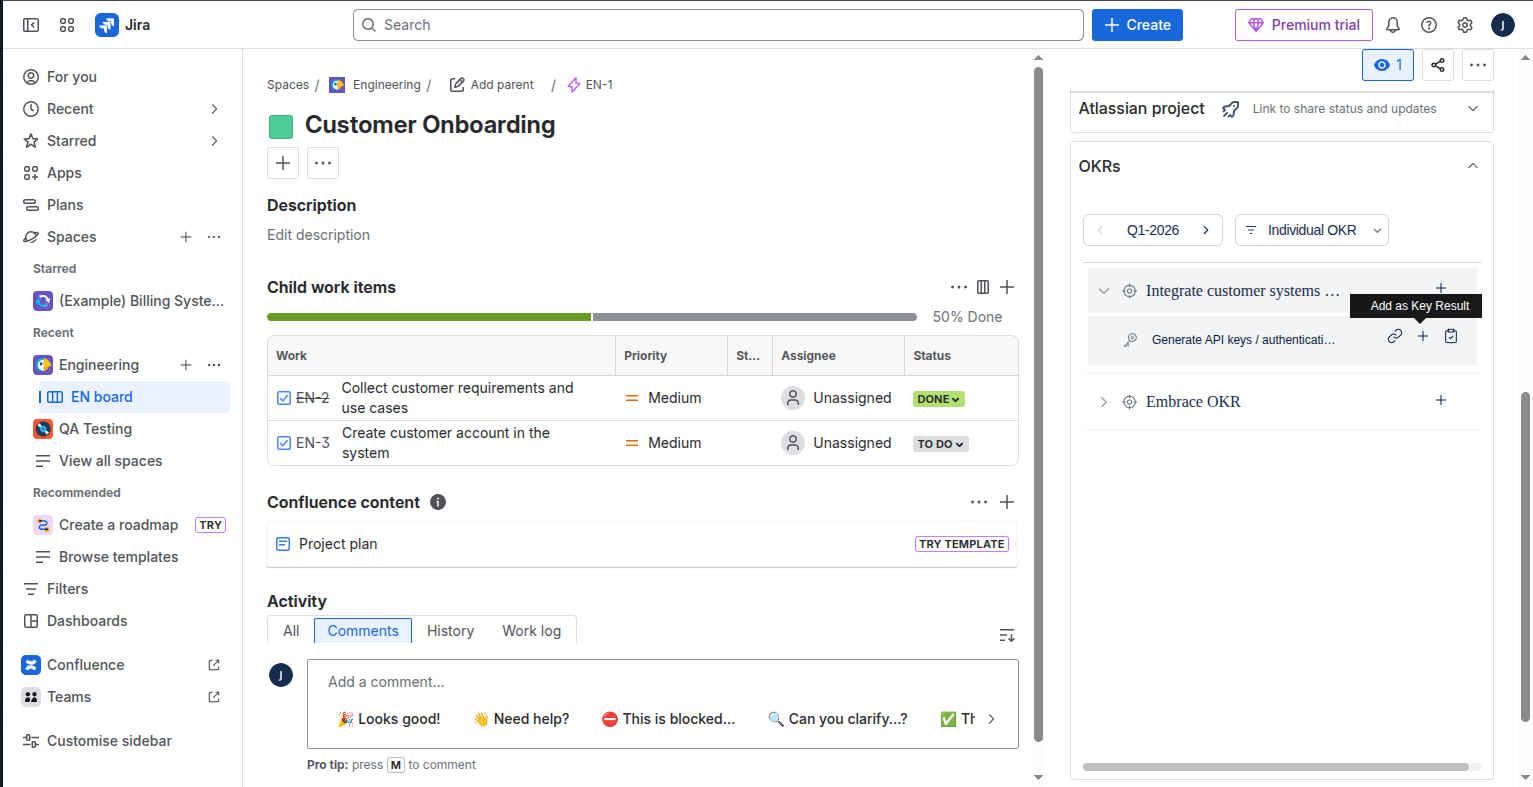Click the green Customer Onboarding color icon
This screenshot has width=1533, height=787.
click(x=281, y=126)
